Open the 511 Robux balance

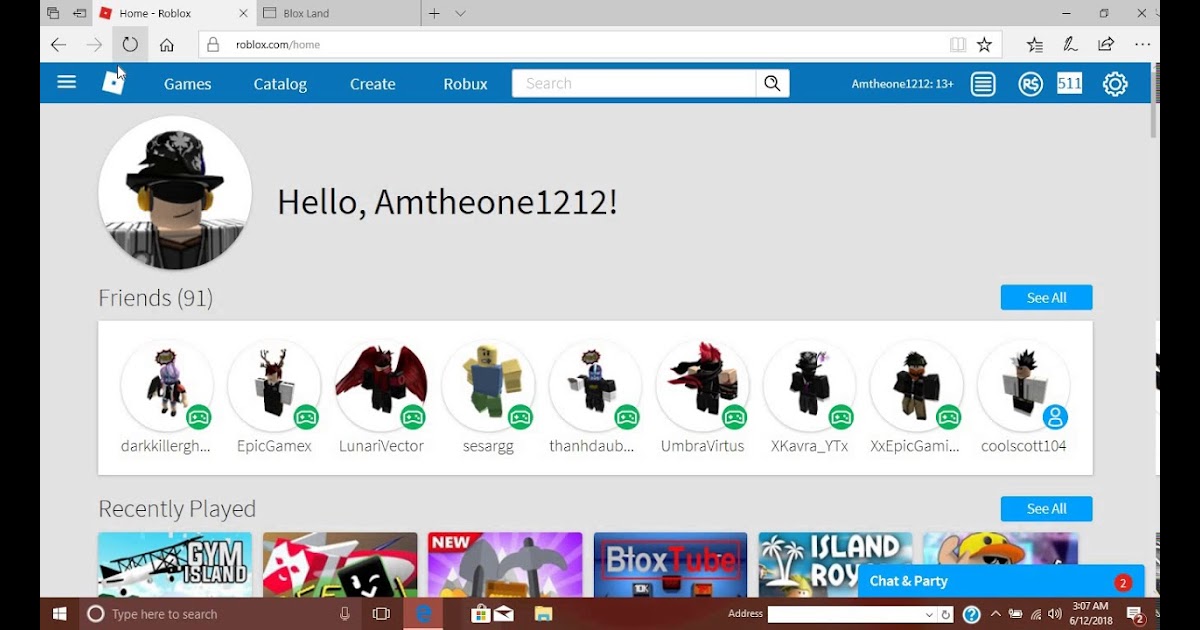click(1070, 84)
